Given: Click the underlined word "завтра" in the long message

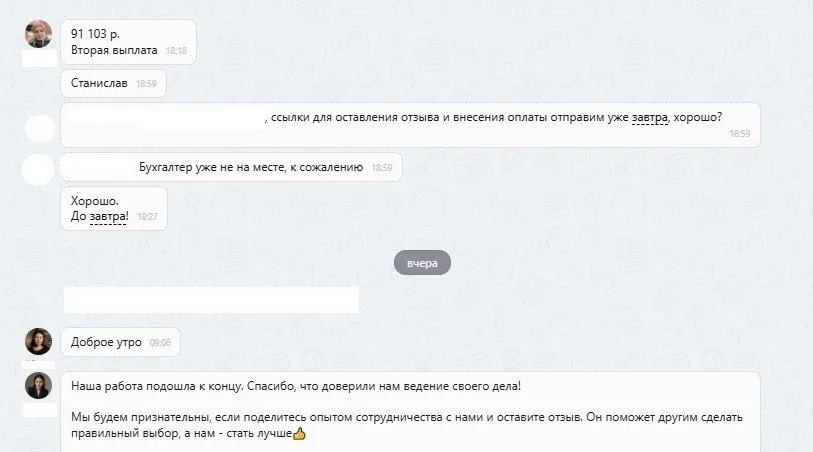Looking at the screenshot, I should point(650,118).
